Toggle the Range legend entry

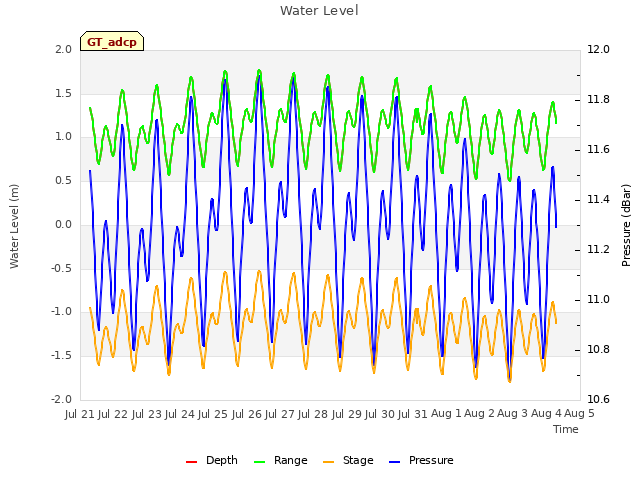click(280, 460)
